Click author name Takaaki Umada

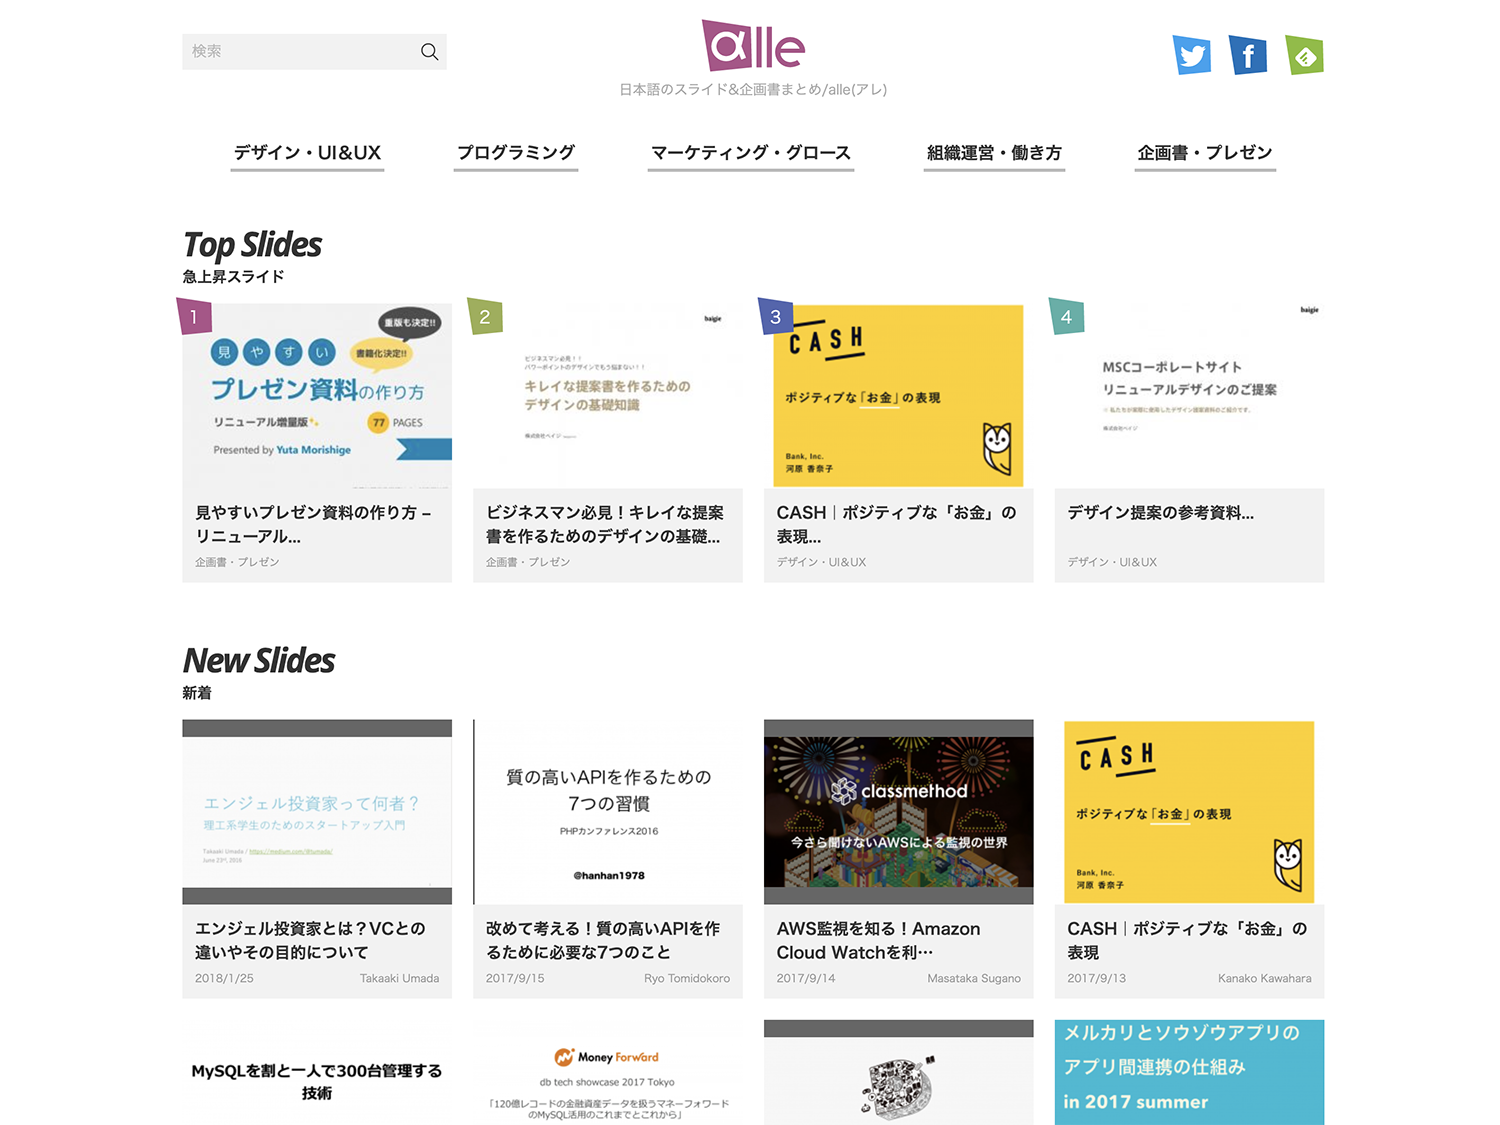pyautogui.click(x=399, y=978)
